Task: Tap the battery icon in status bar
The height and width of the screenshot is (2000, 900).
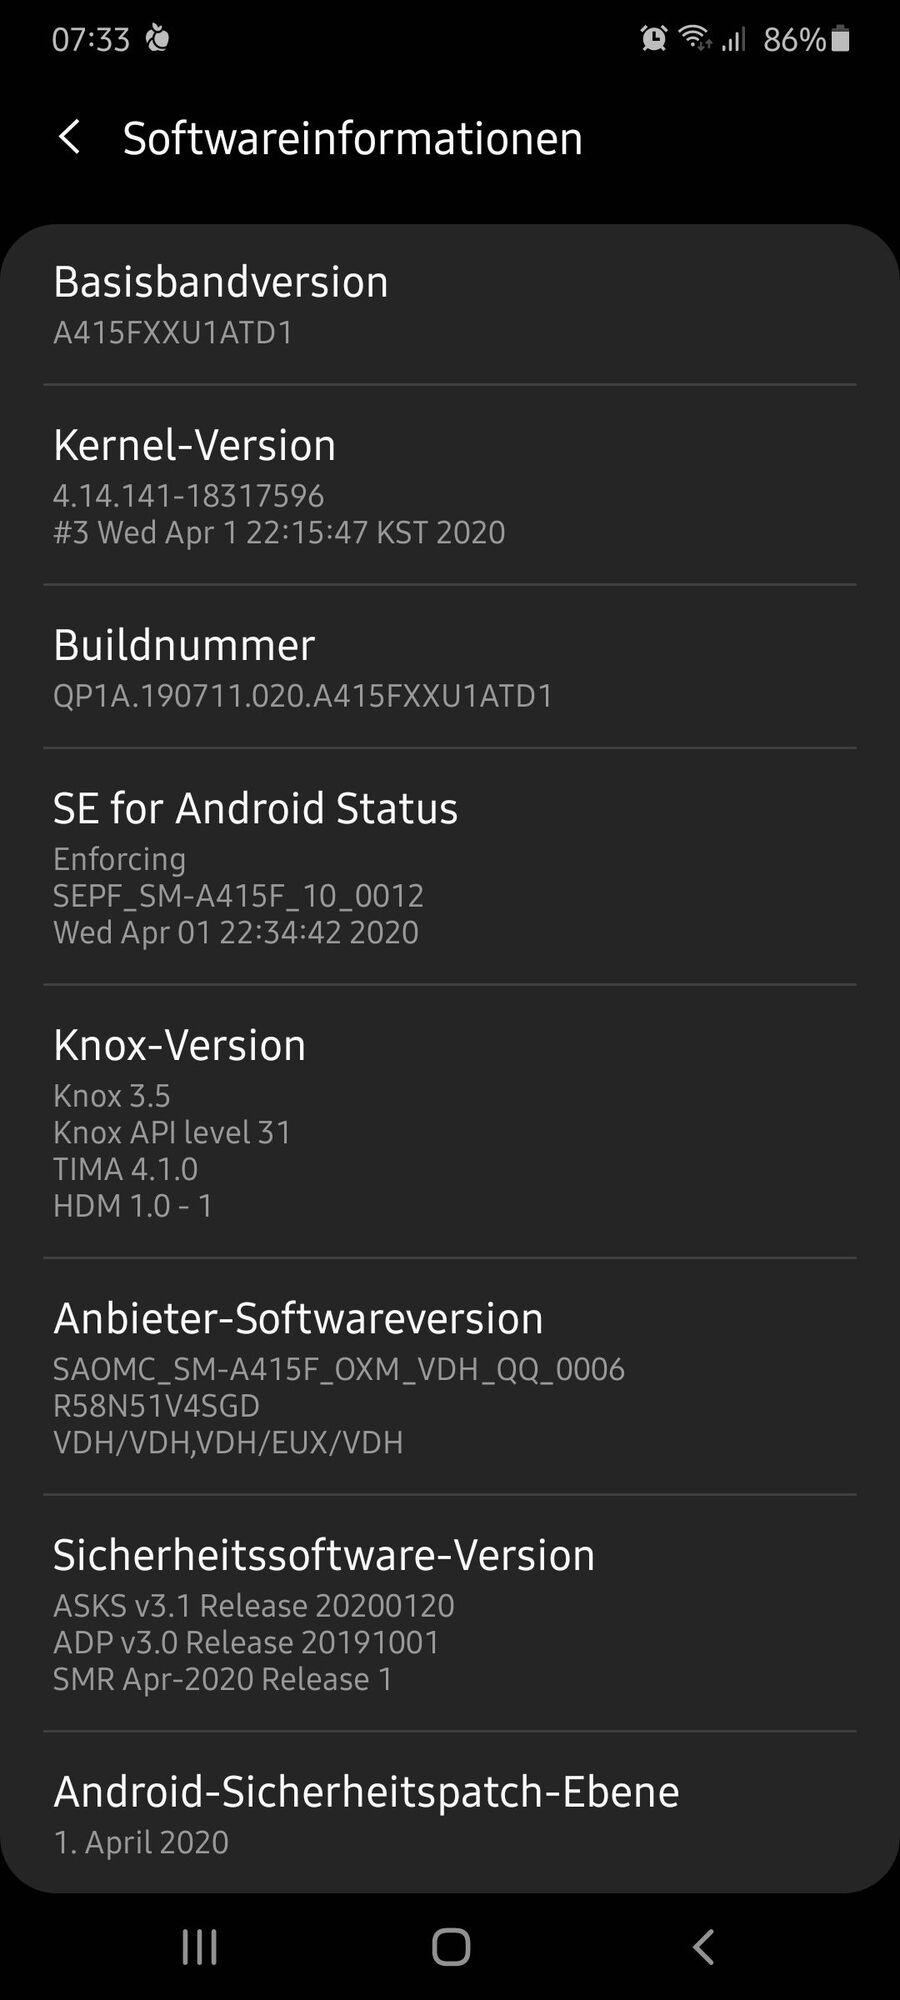Action: pyautogui.click(x=841, y=39)
